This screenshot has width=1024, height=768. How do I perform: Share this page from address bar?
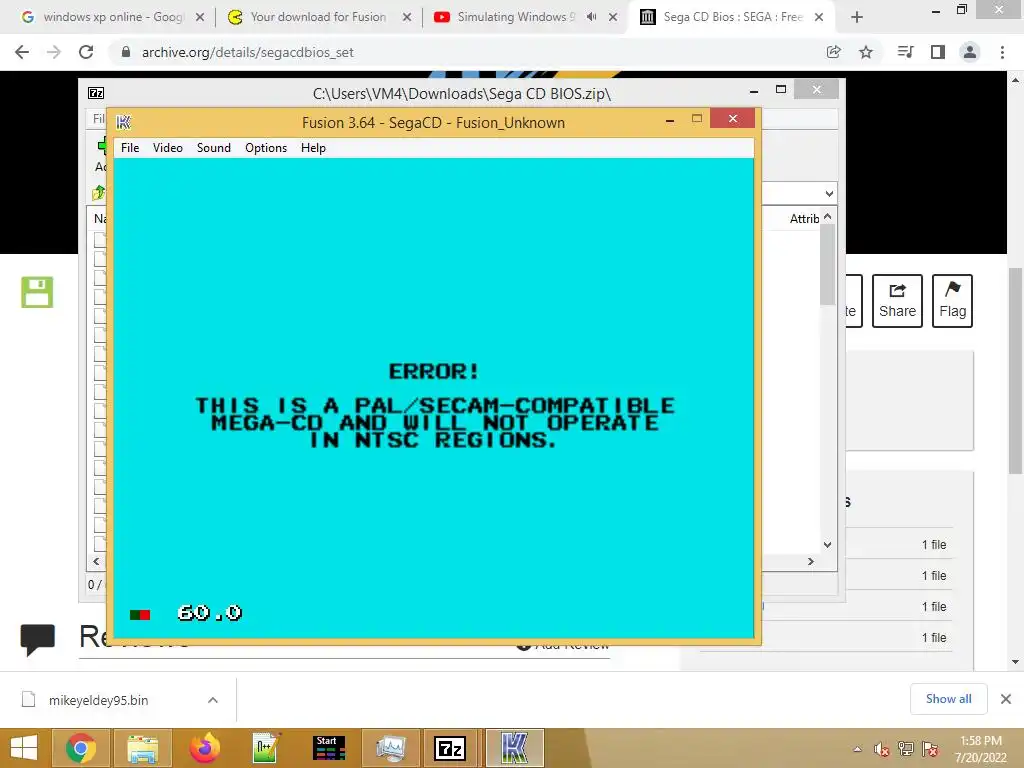point(833,52)
